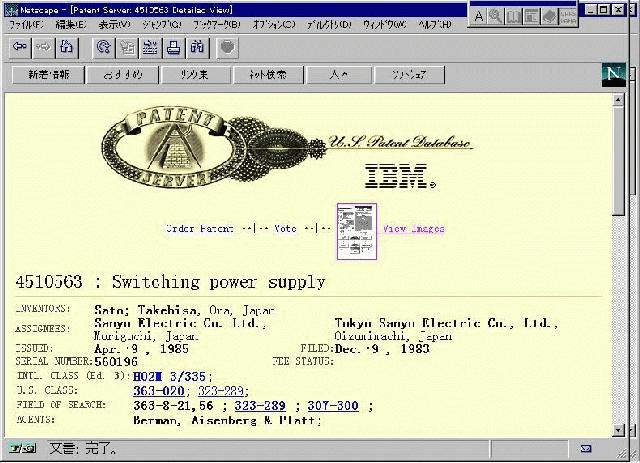Click the magnifier icon in floating palette

496,16
